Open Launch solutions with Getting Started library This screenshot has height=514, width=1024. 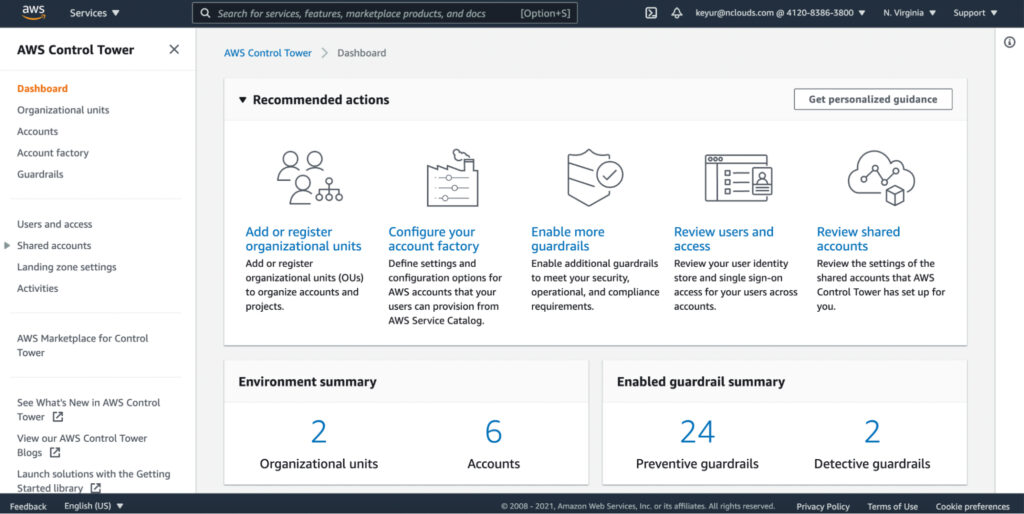click(x=93, y=481)
